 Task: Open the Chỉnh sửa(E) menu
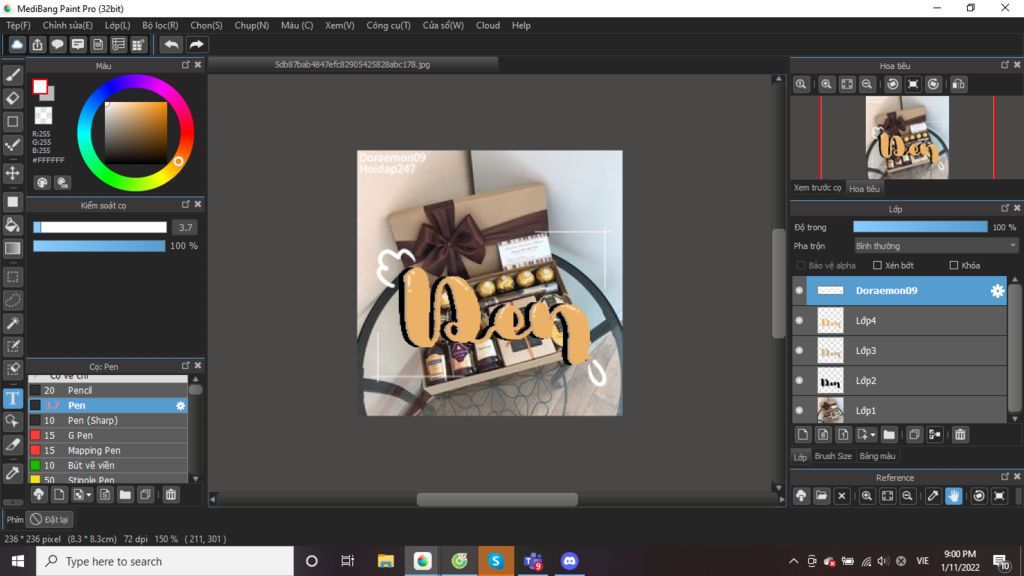click(67, 25)
